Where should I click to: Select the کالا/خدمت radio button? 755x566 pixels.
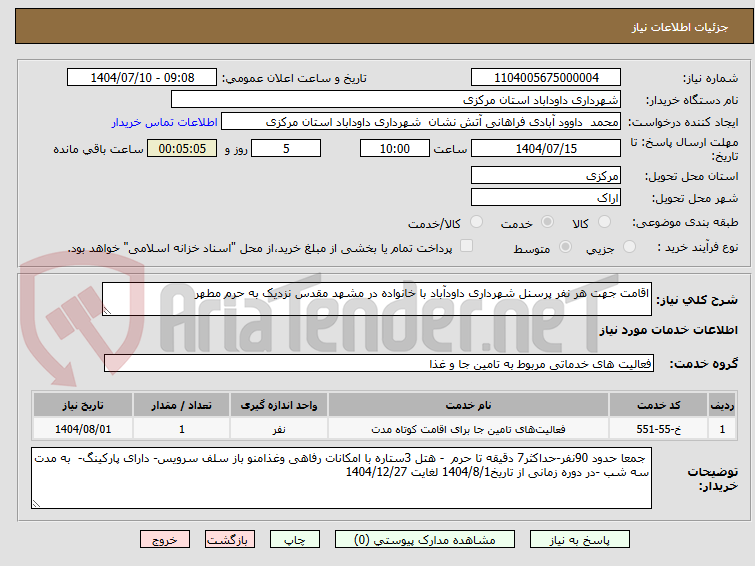click(476, 222)
